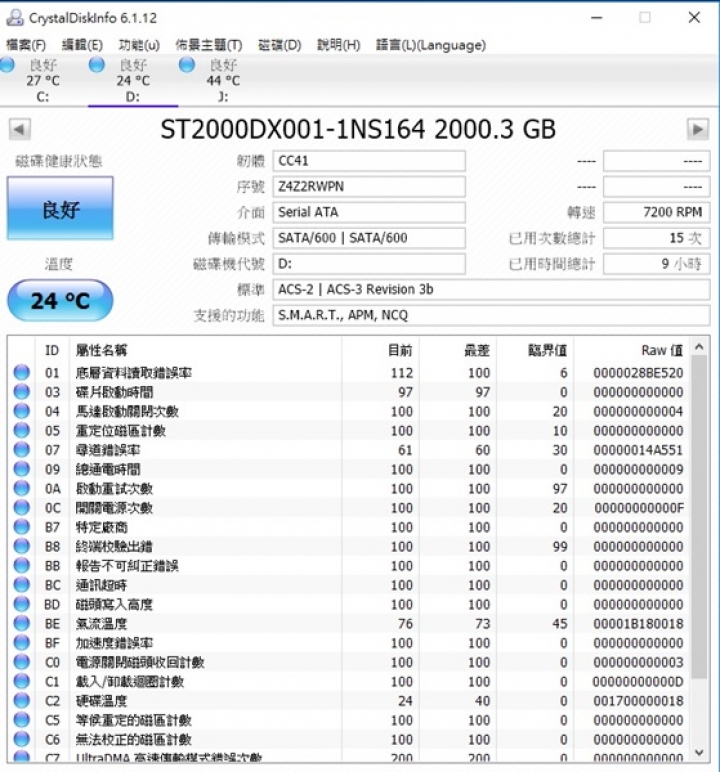This screenshot has width=720, height=772.
Task: Click status orb of attribute 03
Action: tap(22, 392)
